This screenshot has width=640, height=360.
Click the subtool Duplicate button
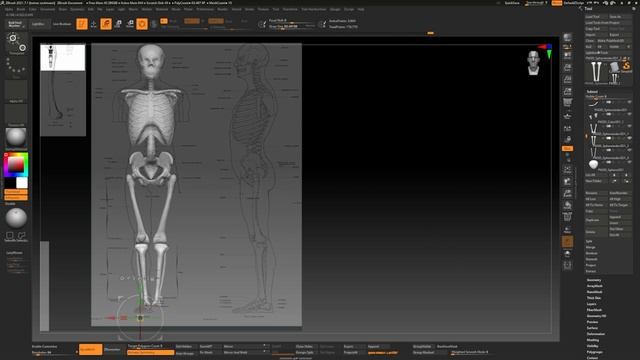pyautogui.click(x=596, y=220)
